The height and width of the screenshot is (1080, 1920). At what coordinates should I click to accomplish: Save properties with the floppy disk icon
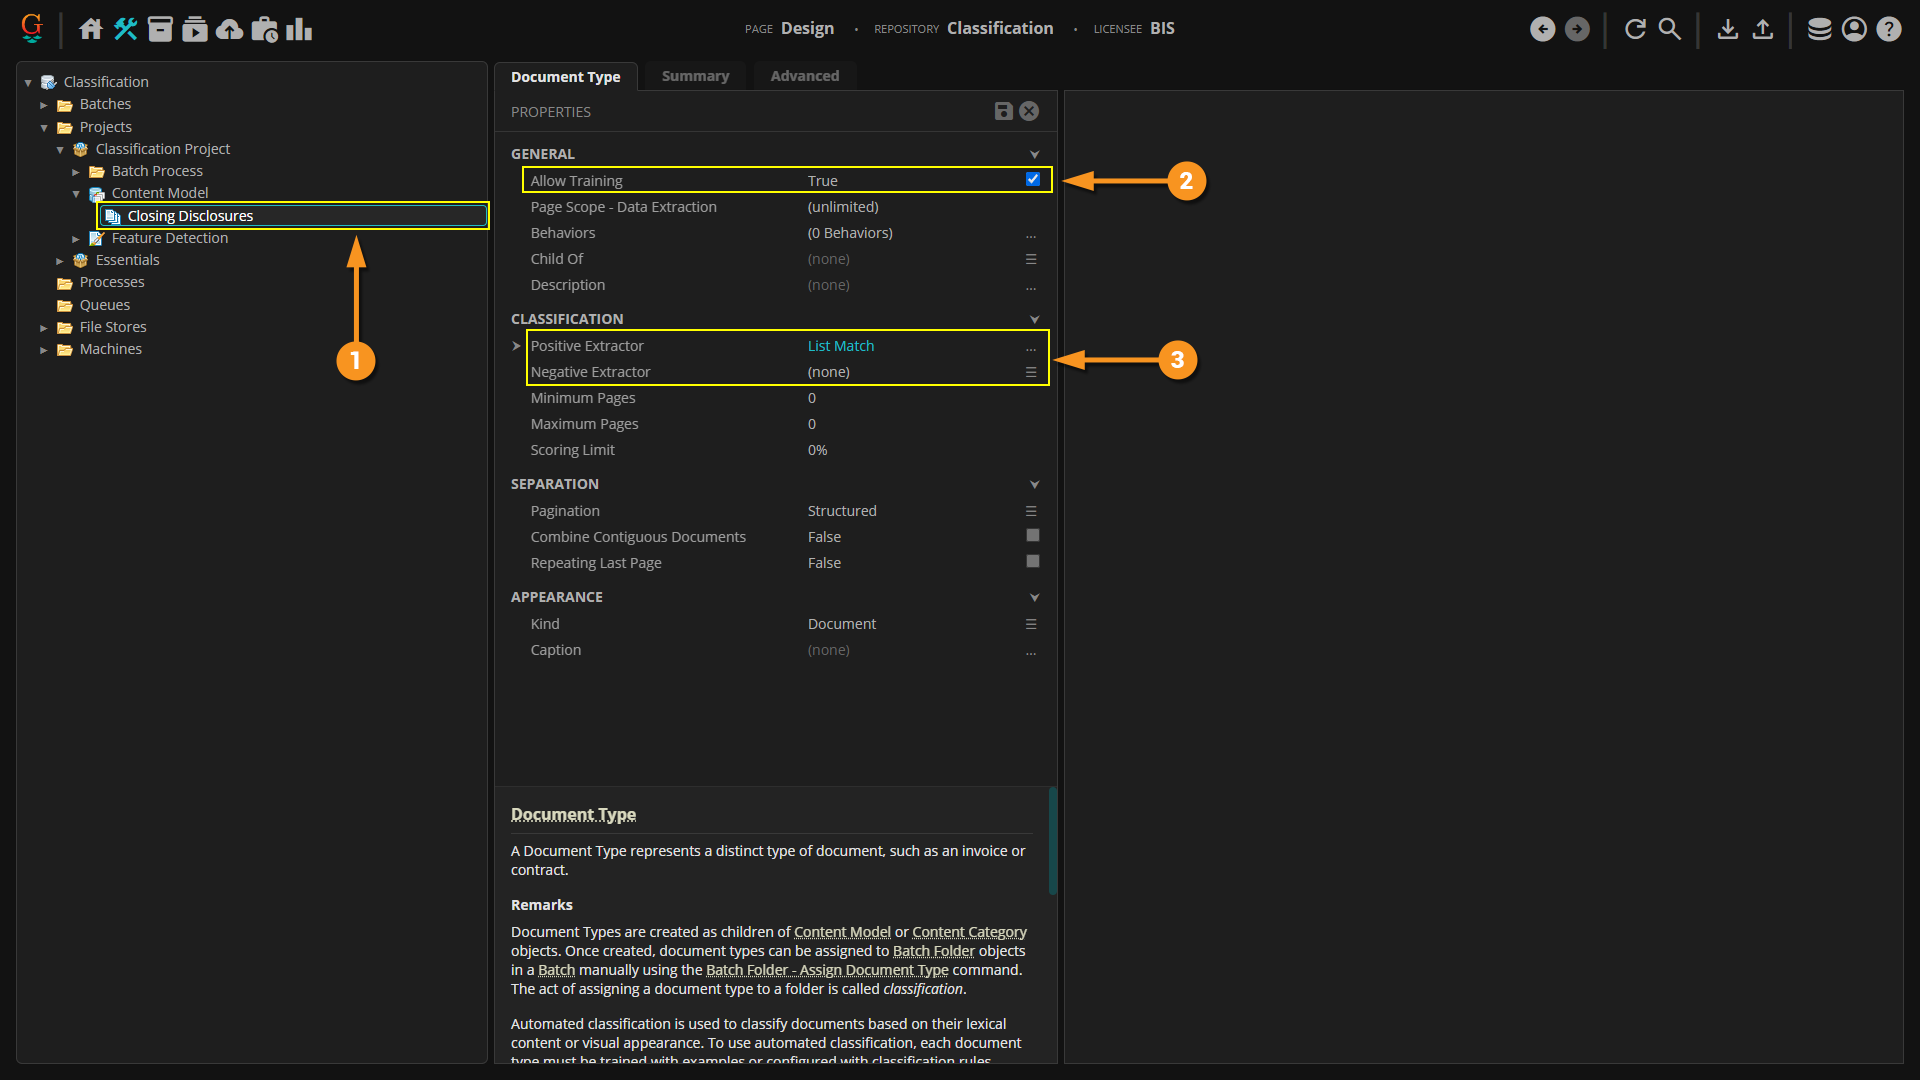click(x=1003, y=111)
